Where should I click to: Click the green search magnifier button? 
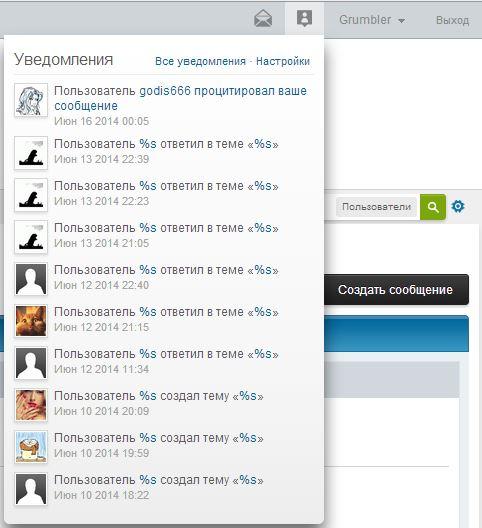click(x=433, y=207)
